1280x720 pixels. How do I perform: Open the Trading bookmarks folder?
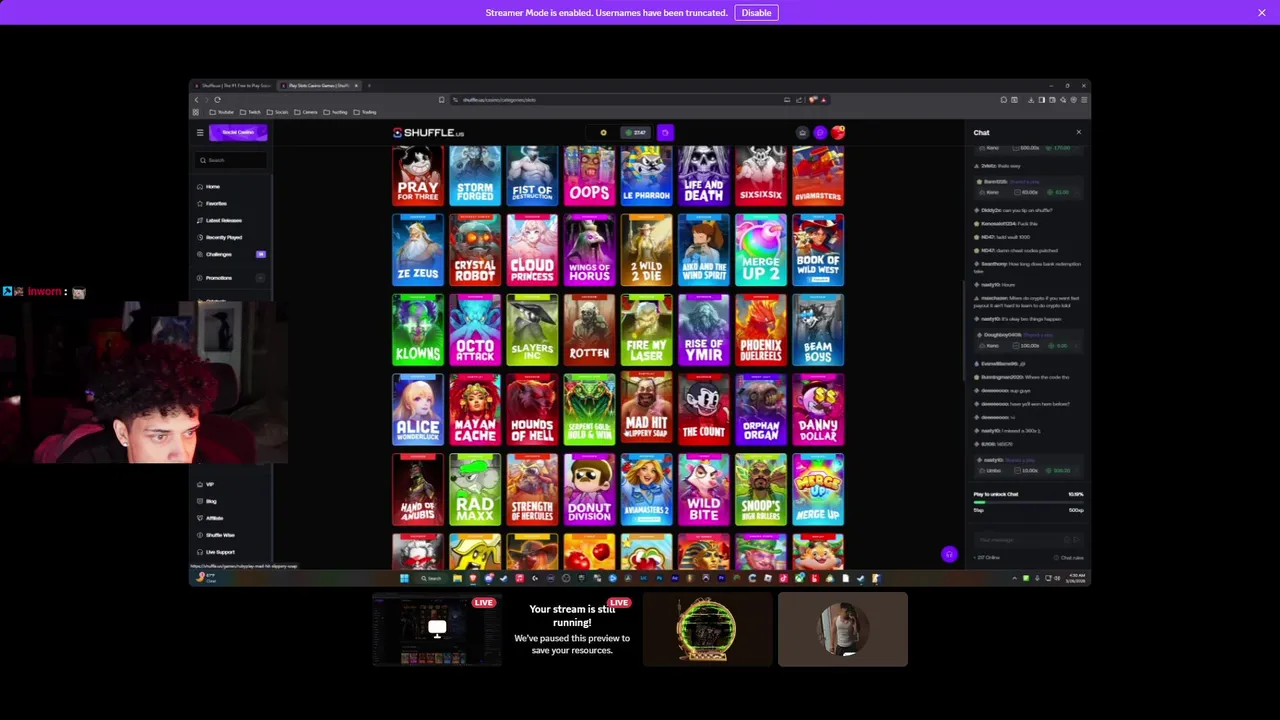(x=365, y=112)
